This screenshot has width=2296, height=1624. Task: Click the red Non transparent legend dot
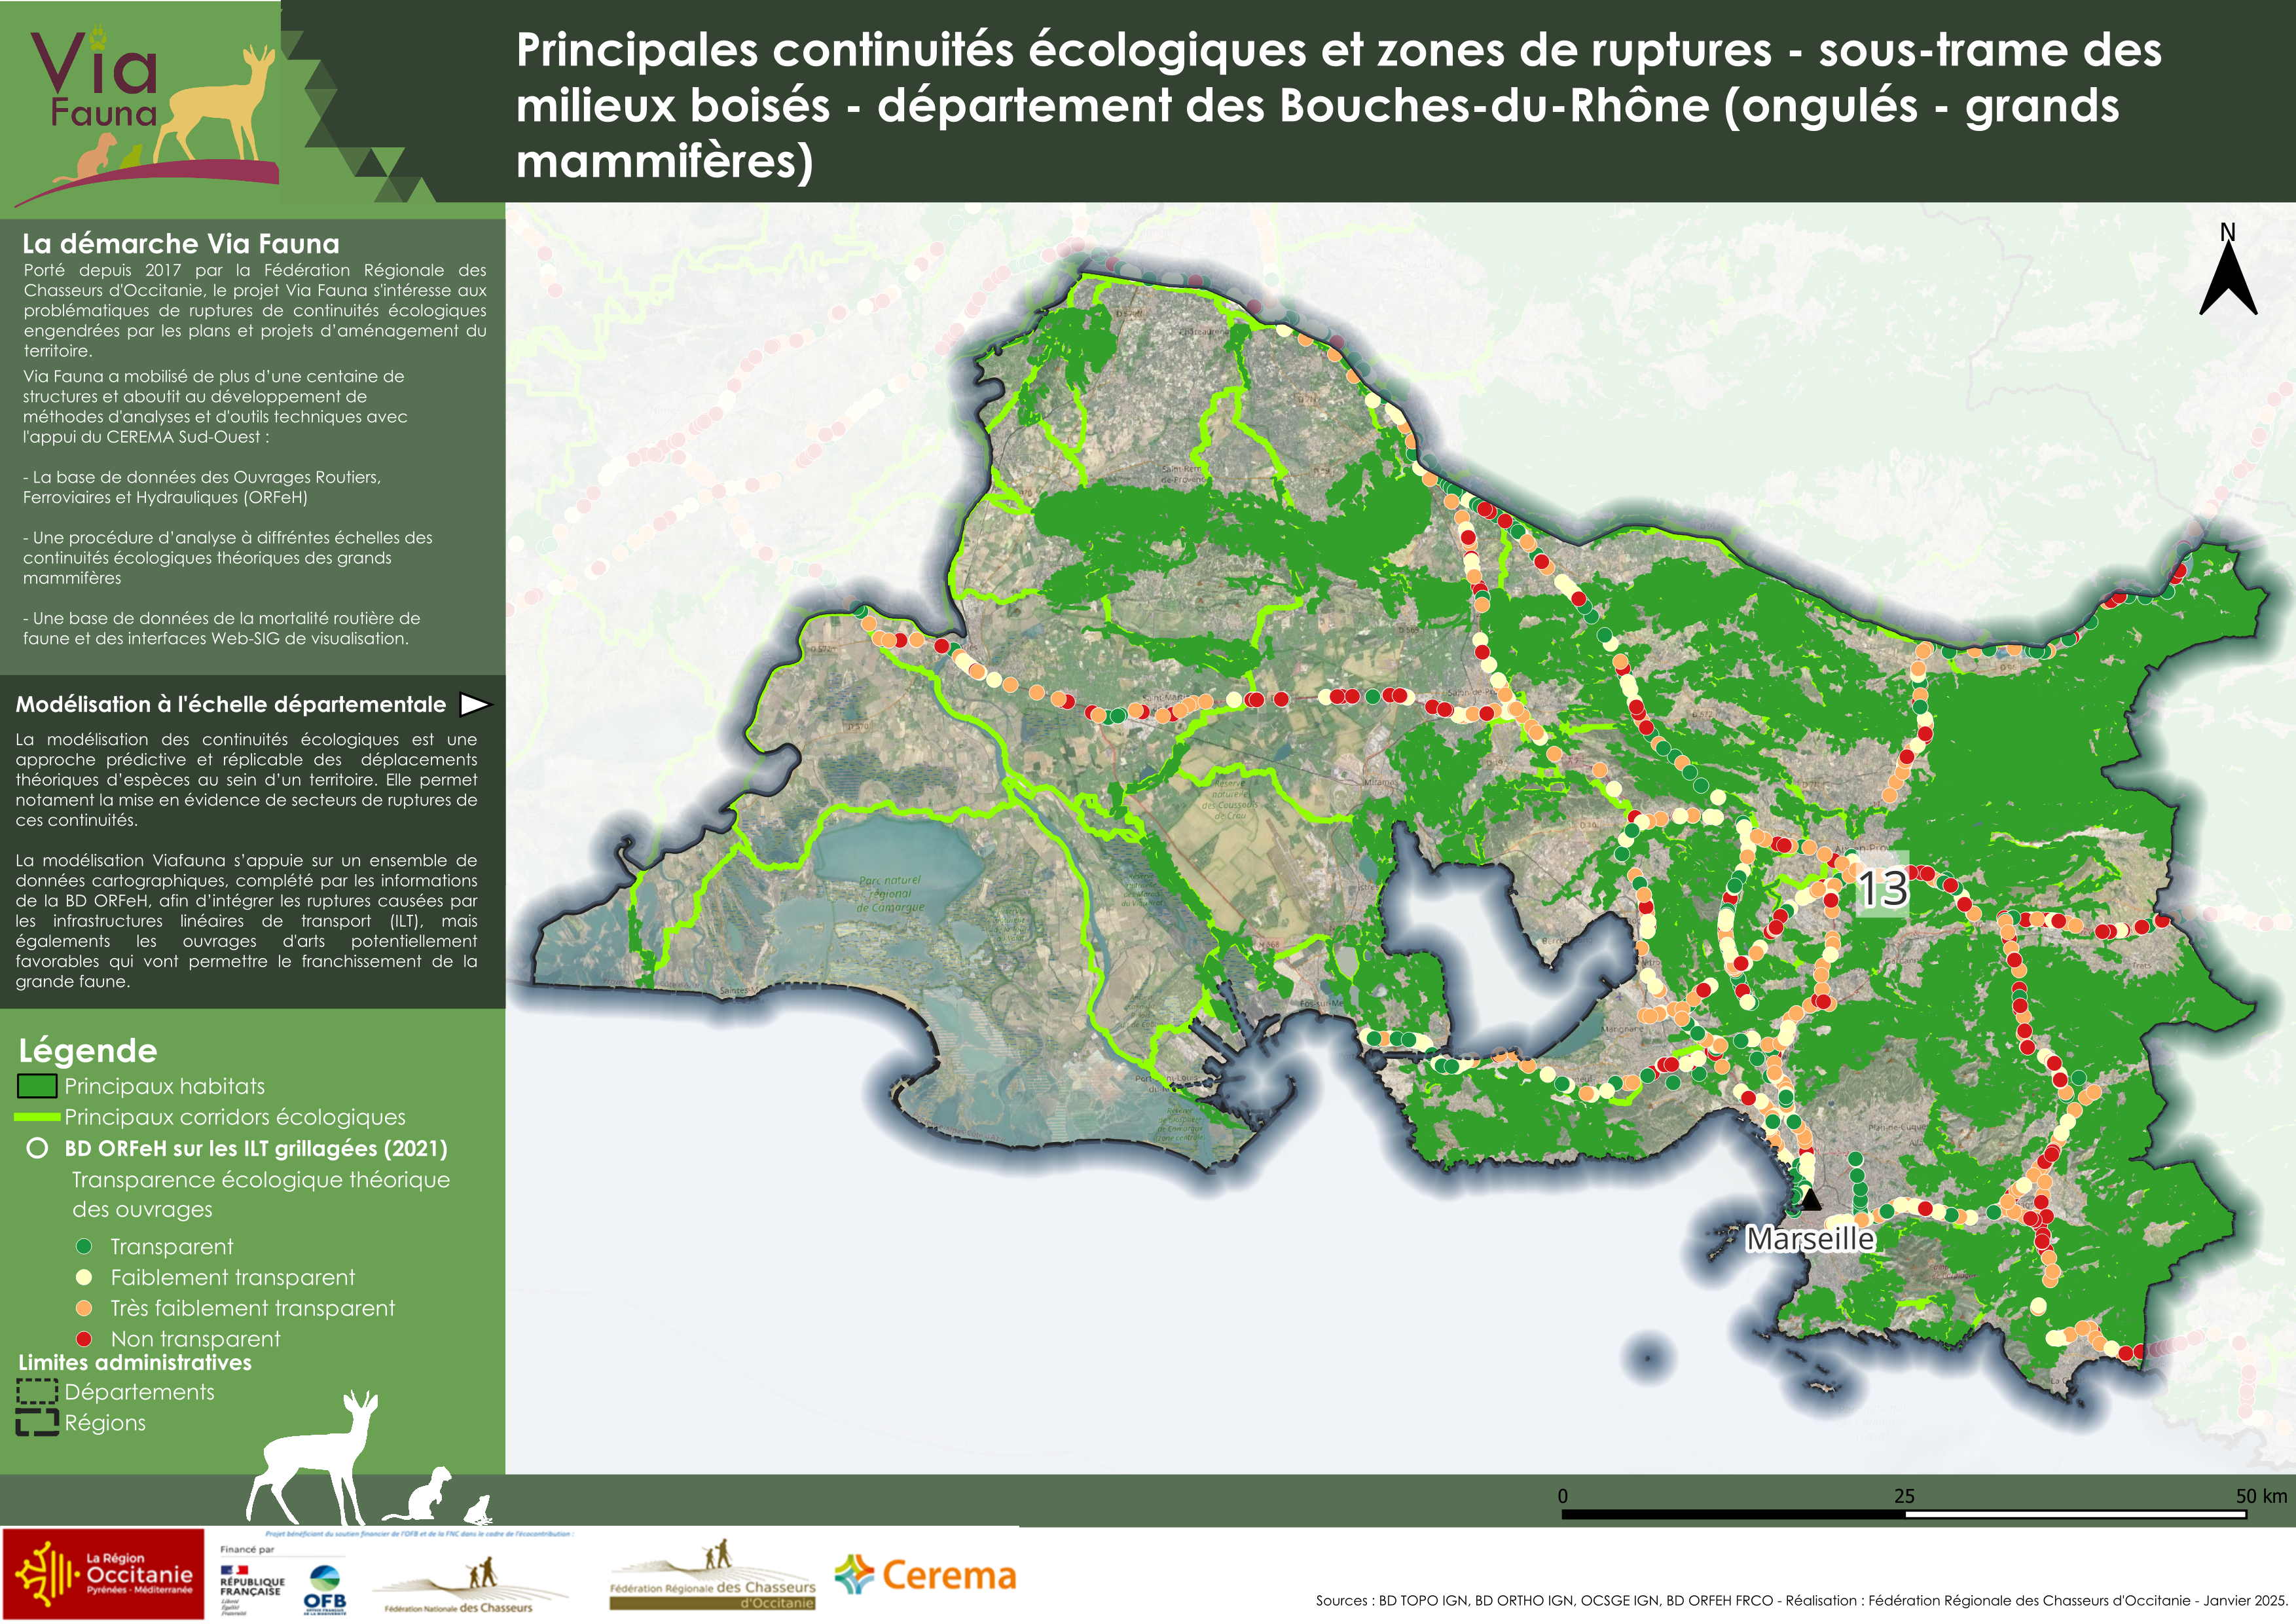tap(84, 1339)
